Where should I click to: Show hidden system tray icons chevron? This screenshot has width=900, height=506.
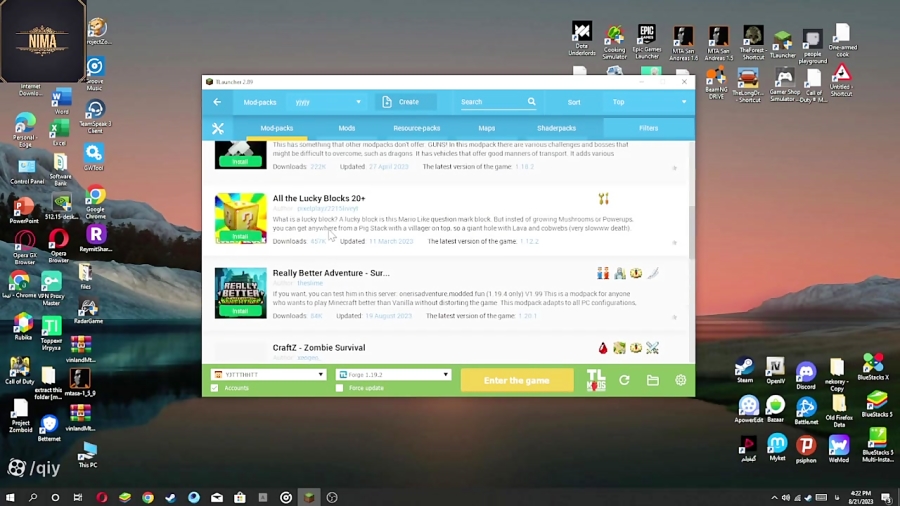point(774,497)
